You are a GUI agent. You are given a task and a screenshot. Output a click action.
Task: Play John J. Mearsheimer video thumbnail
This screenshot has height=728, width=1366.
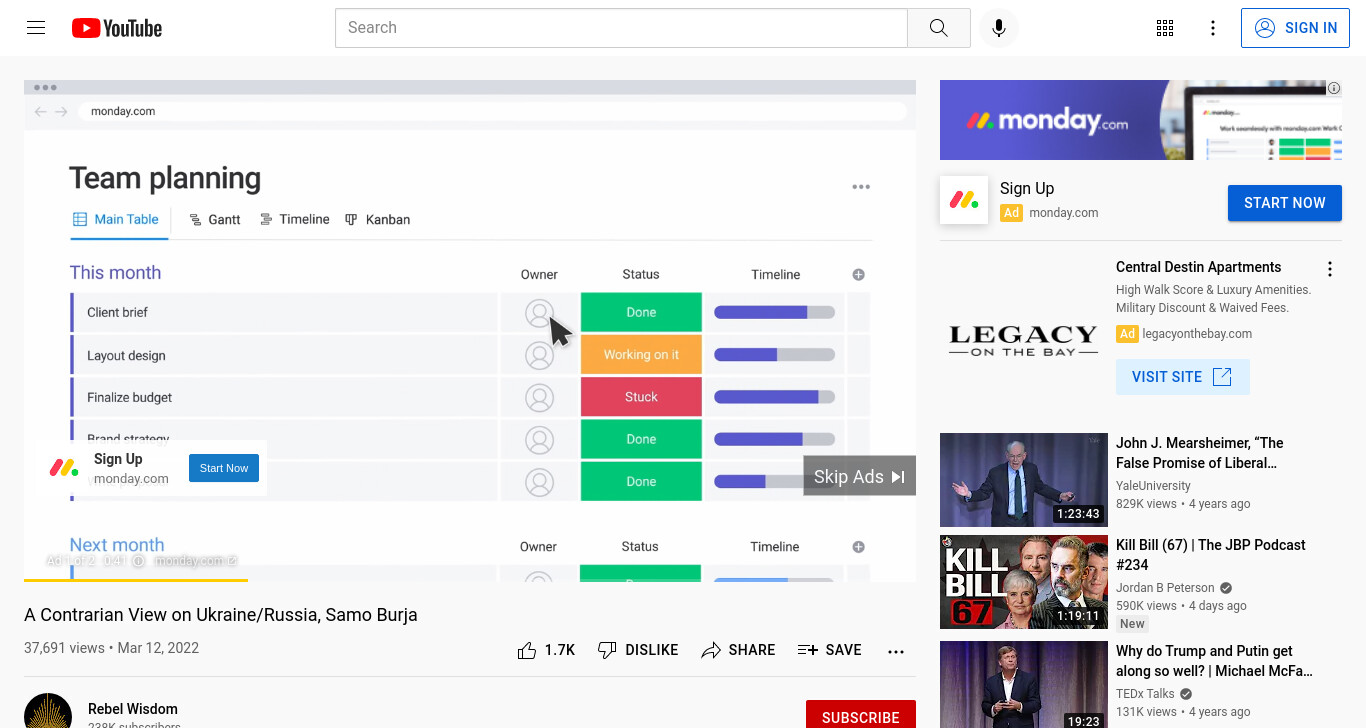click(x=1024, y=480)
